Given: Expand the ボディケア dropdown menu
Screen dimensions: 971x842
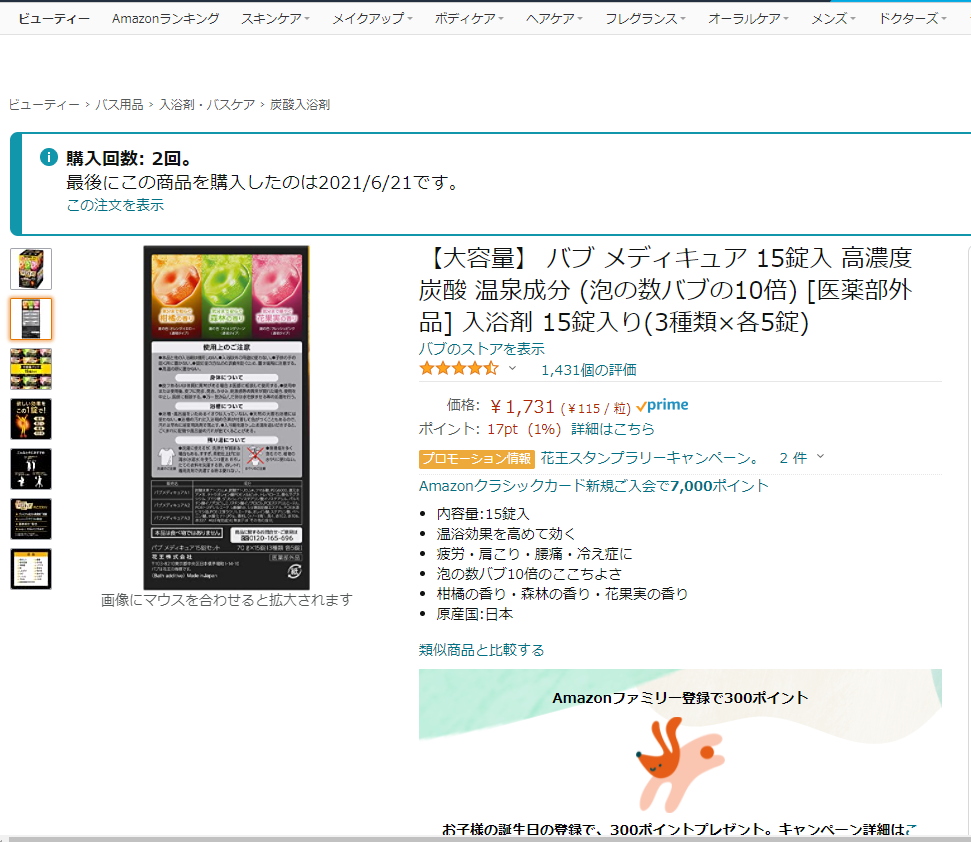Looking at the screenshot, I should [469, 19].
